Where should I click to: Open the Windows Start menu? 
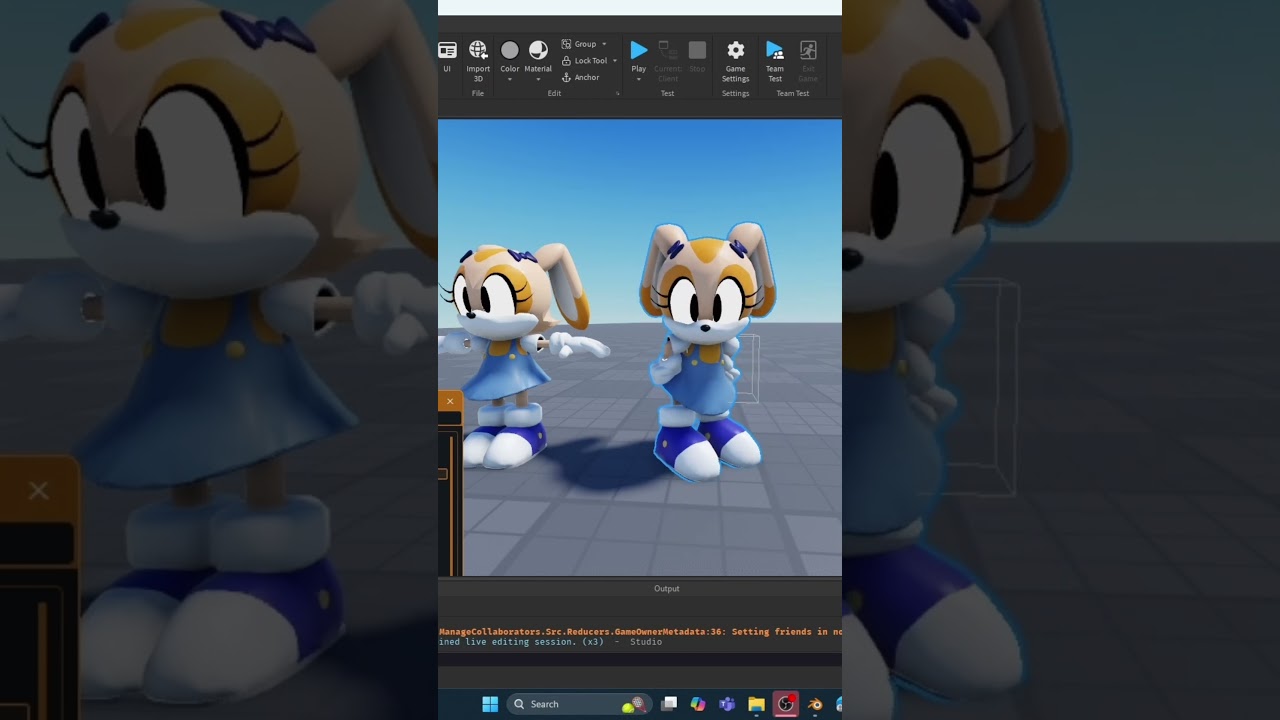(490, 704)
